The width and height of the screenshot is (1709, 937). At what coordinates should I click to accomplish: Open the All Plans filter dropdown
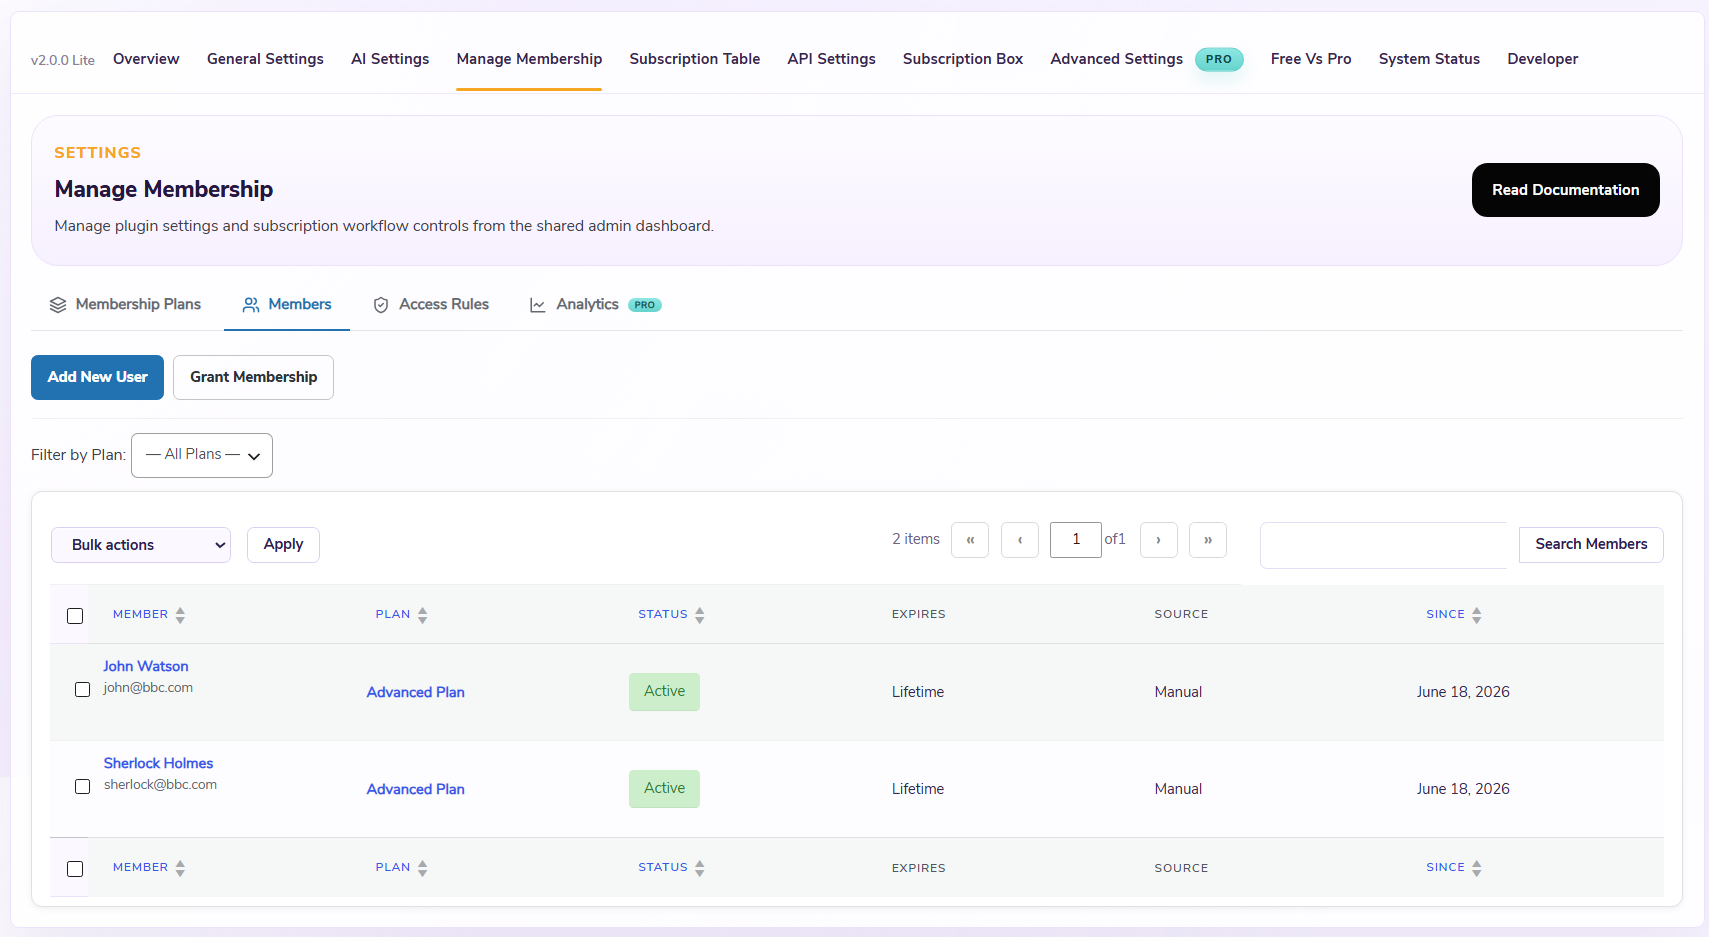click(202, 455)
